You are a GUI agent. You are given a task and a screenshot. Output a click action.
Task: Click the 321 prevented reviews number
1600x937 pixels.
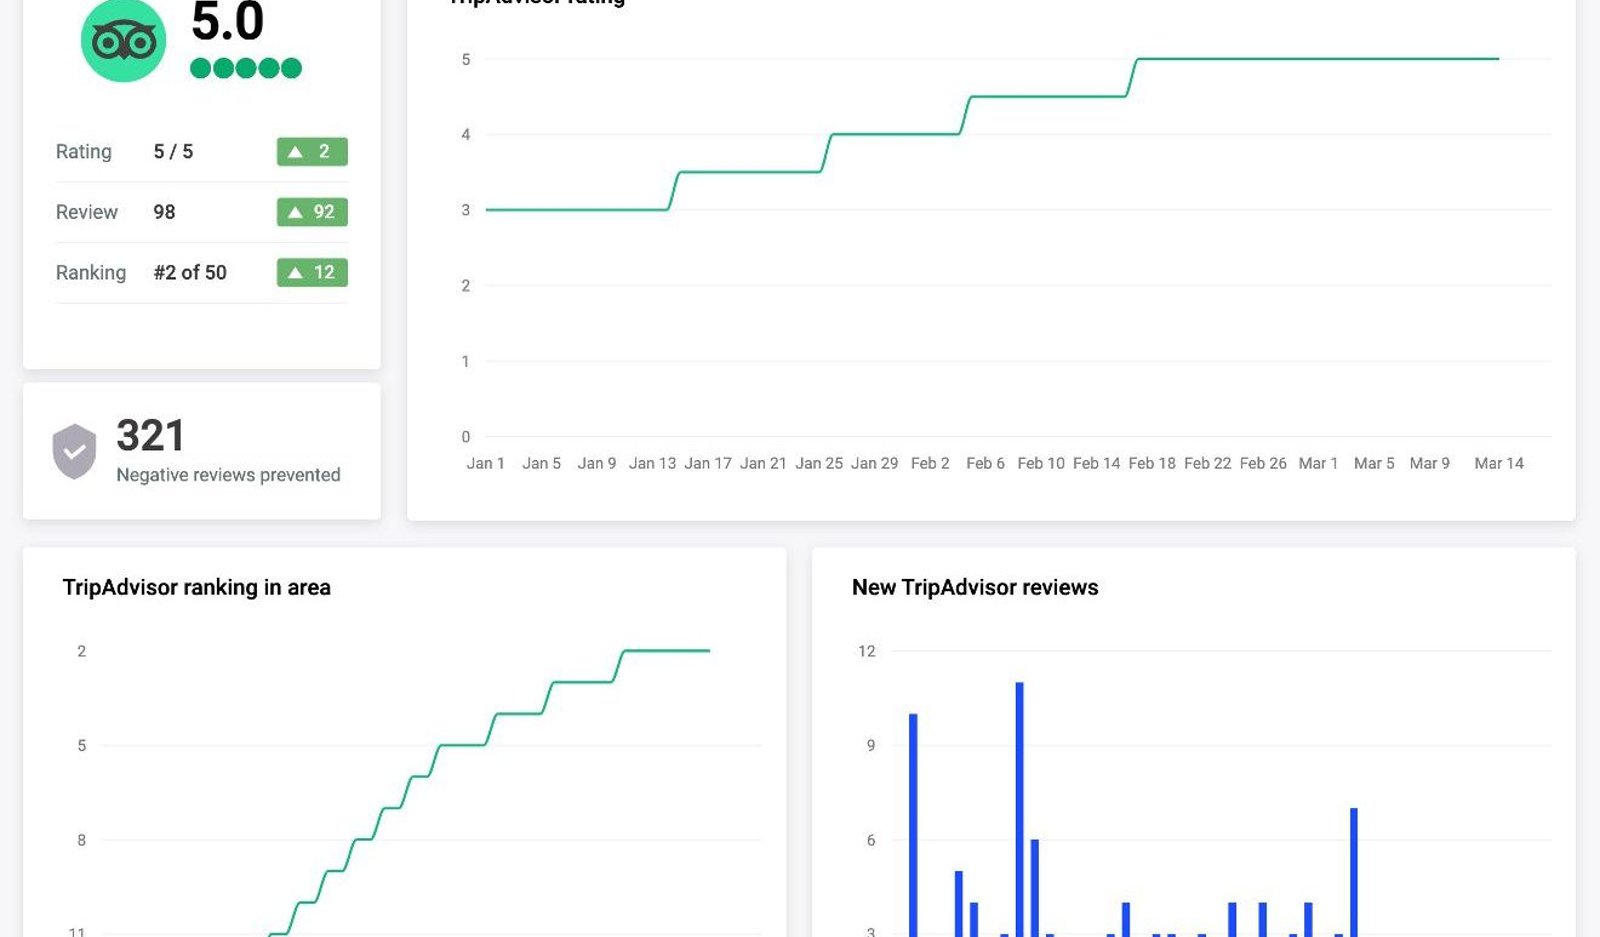150,435
